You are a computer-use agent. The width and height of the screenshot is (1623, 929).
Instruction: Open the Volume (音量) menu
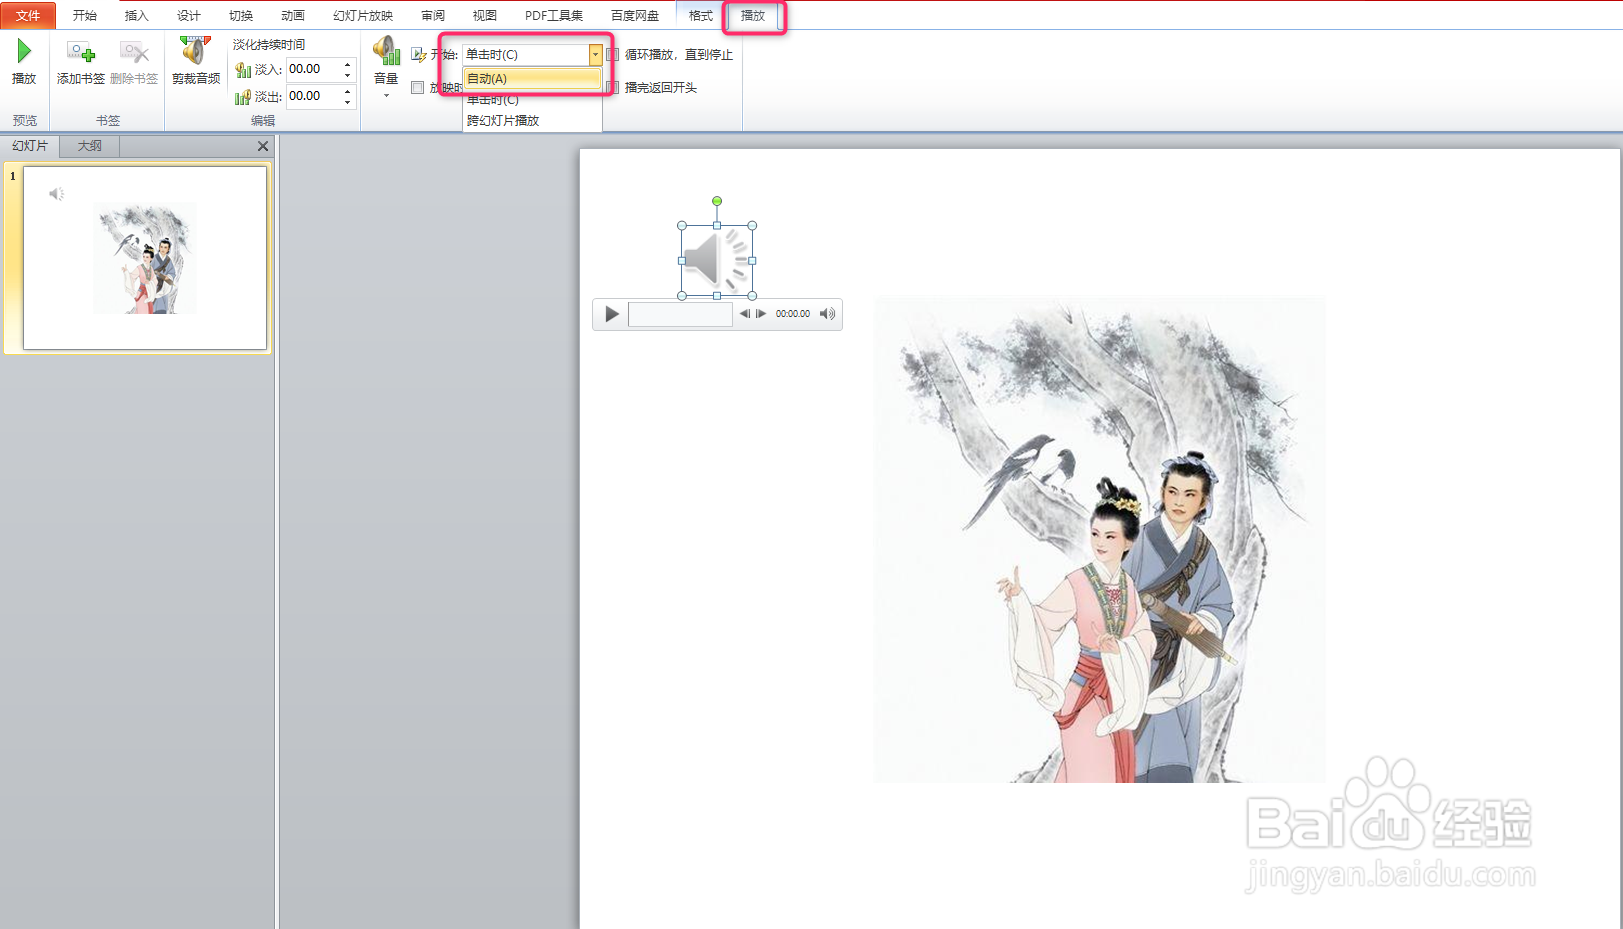coord(386,66)
